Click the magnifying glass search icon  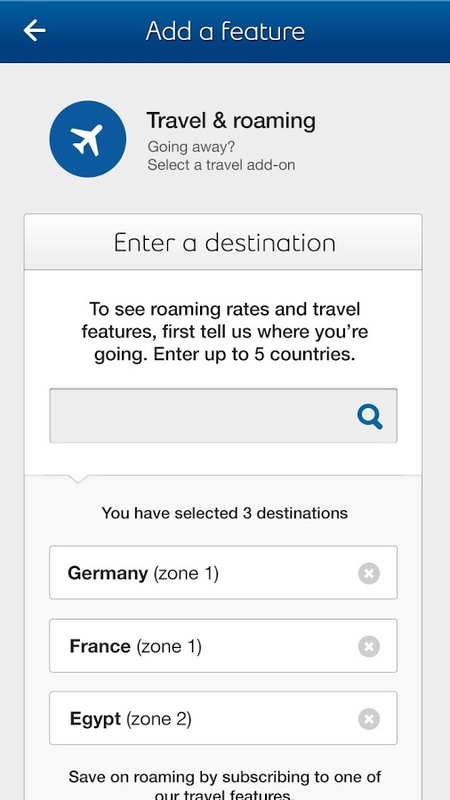[x=370, y=416]
